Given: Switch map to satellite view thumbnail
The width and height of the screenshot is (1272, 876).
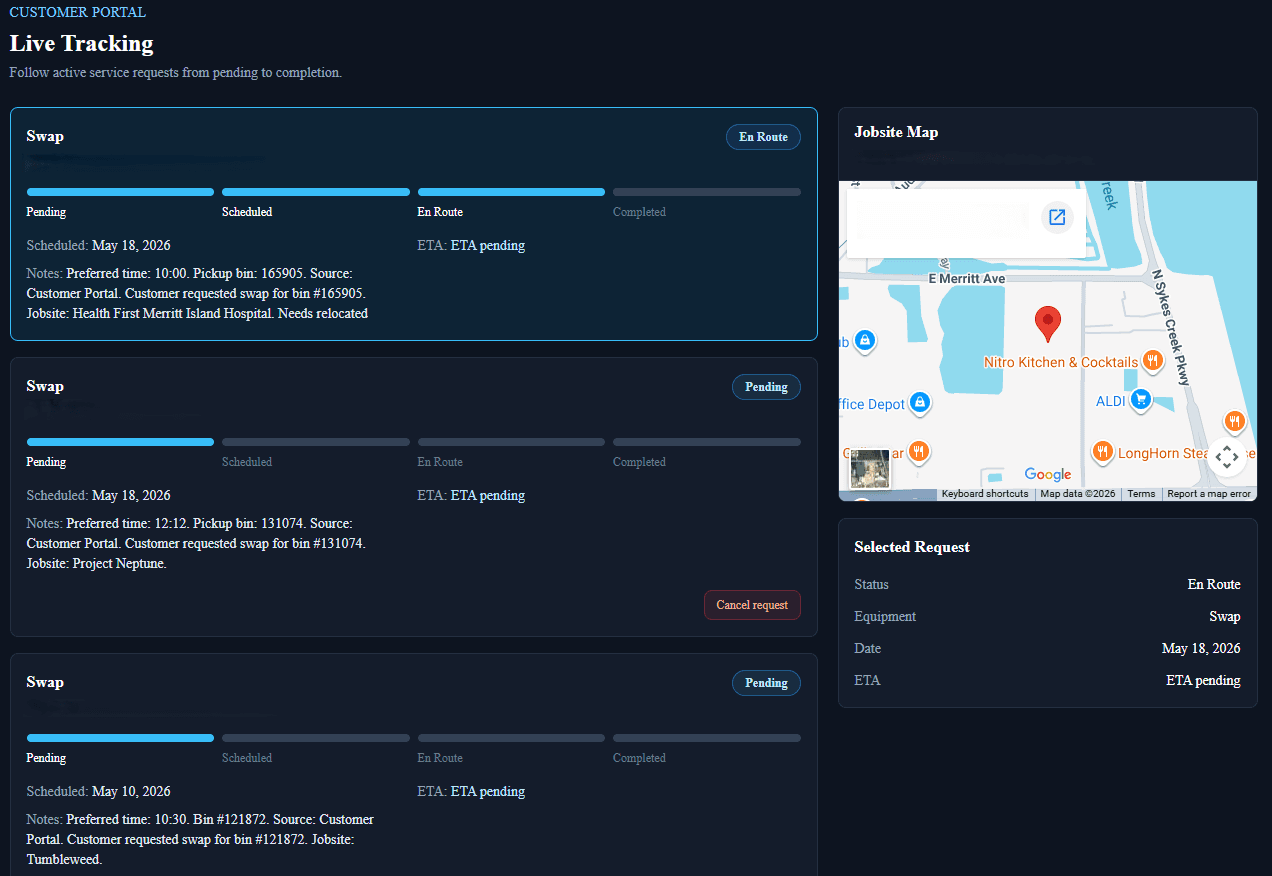Looking at the screenshot, I should coord(868,468).
